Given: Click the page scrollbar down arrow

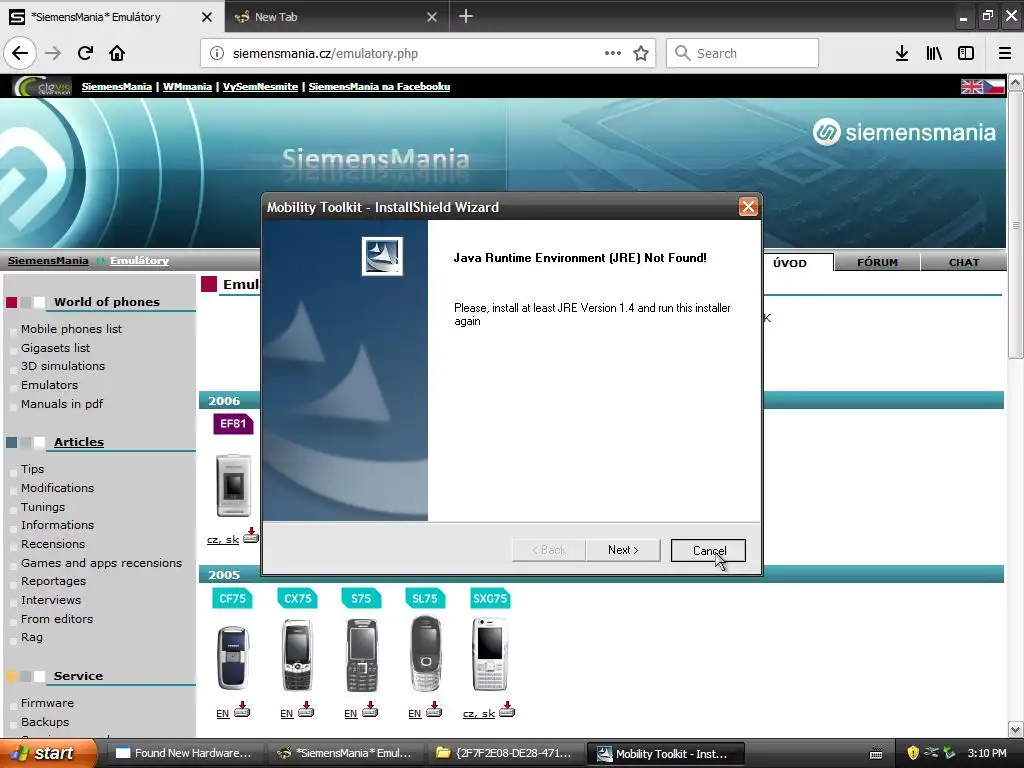Looking at the screenshot, I should pos(1015,729).
